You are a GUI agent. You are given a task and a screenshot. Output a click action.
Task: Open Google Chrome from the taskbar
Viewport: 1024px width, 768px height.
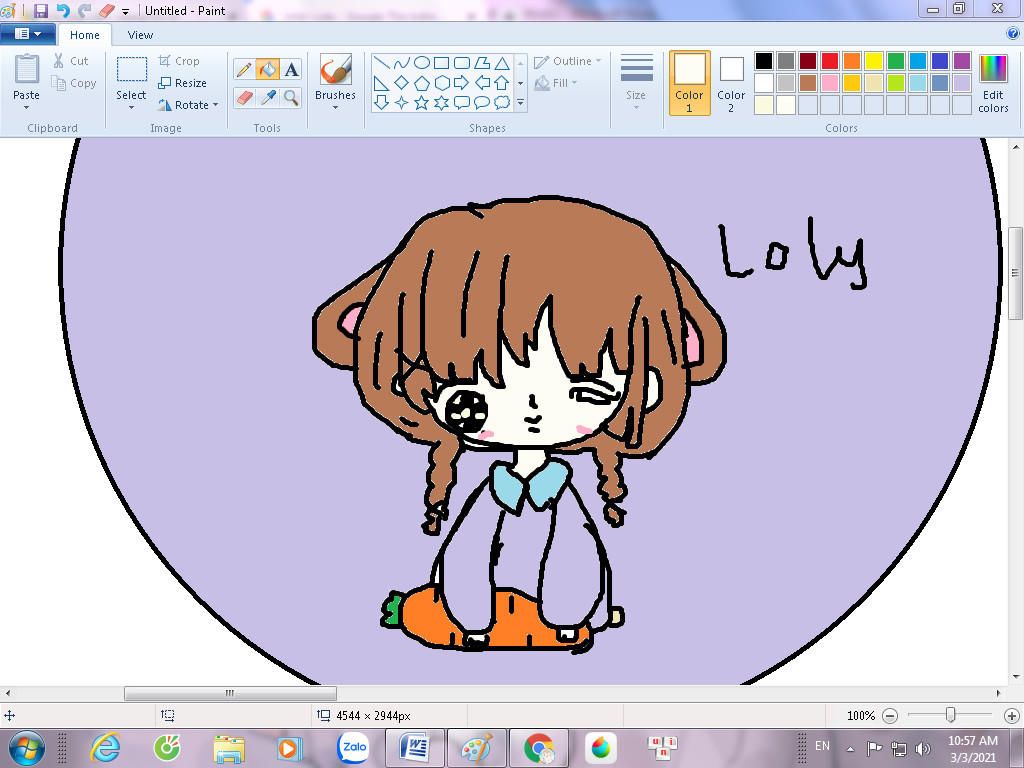click(539, 748)
